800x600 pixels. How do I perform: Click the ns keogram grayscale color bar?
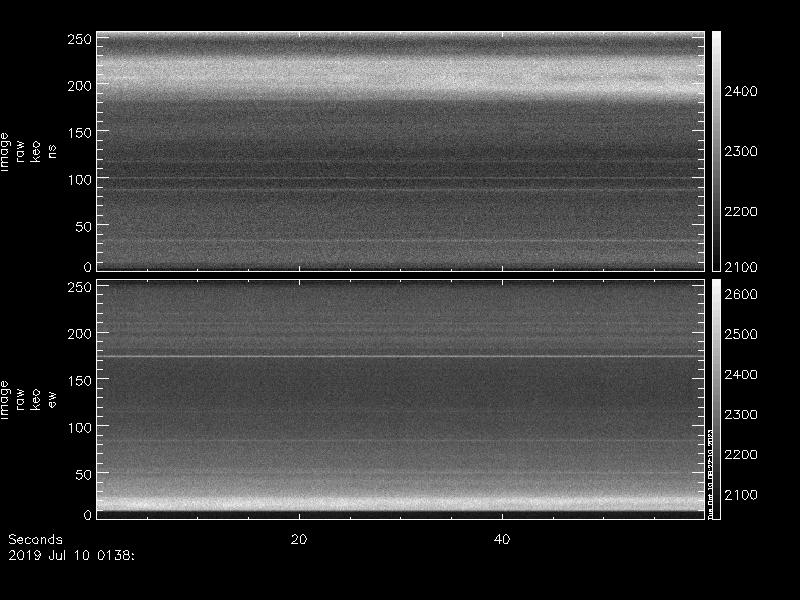tap(716, 151)
